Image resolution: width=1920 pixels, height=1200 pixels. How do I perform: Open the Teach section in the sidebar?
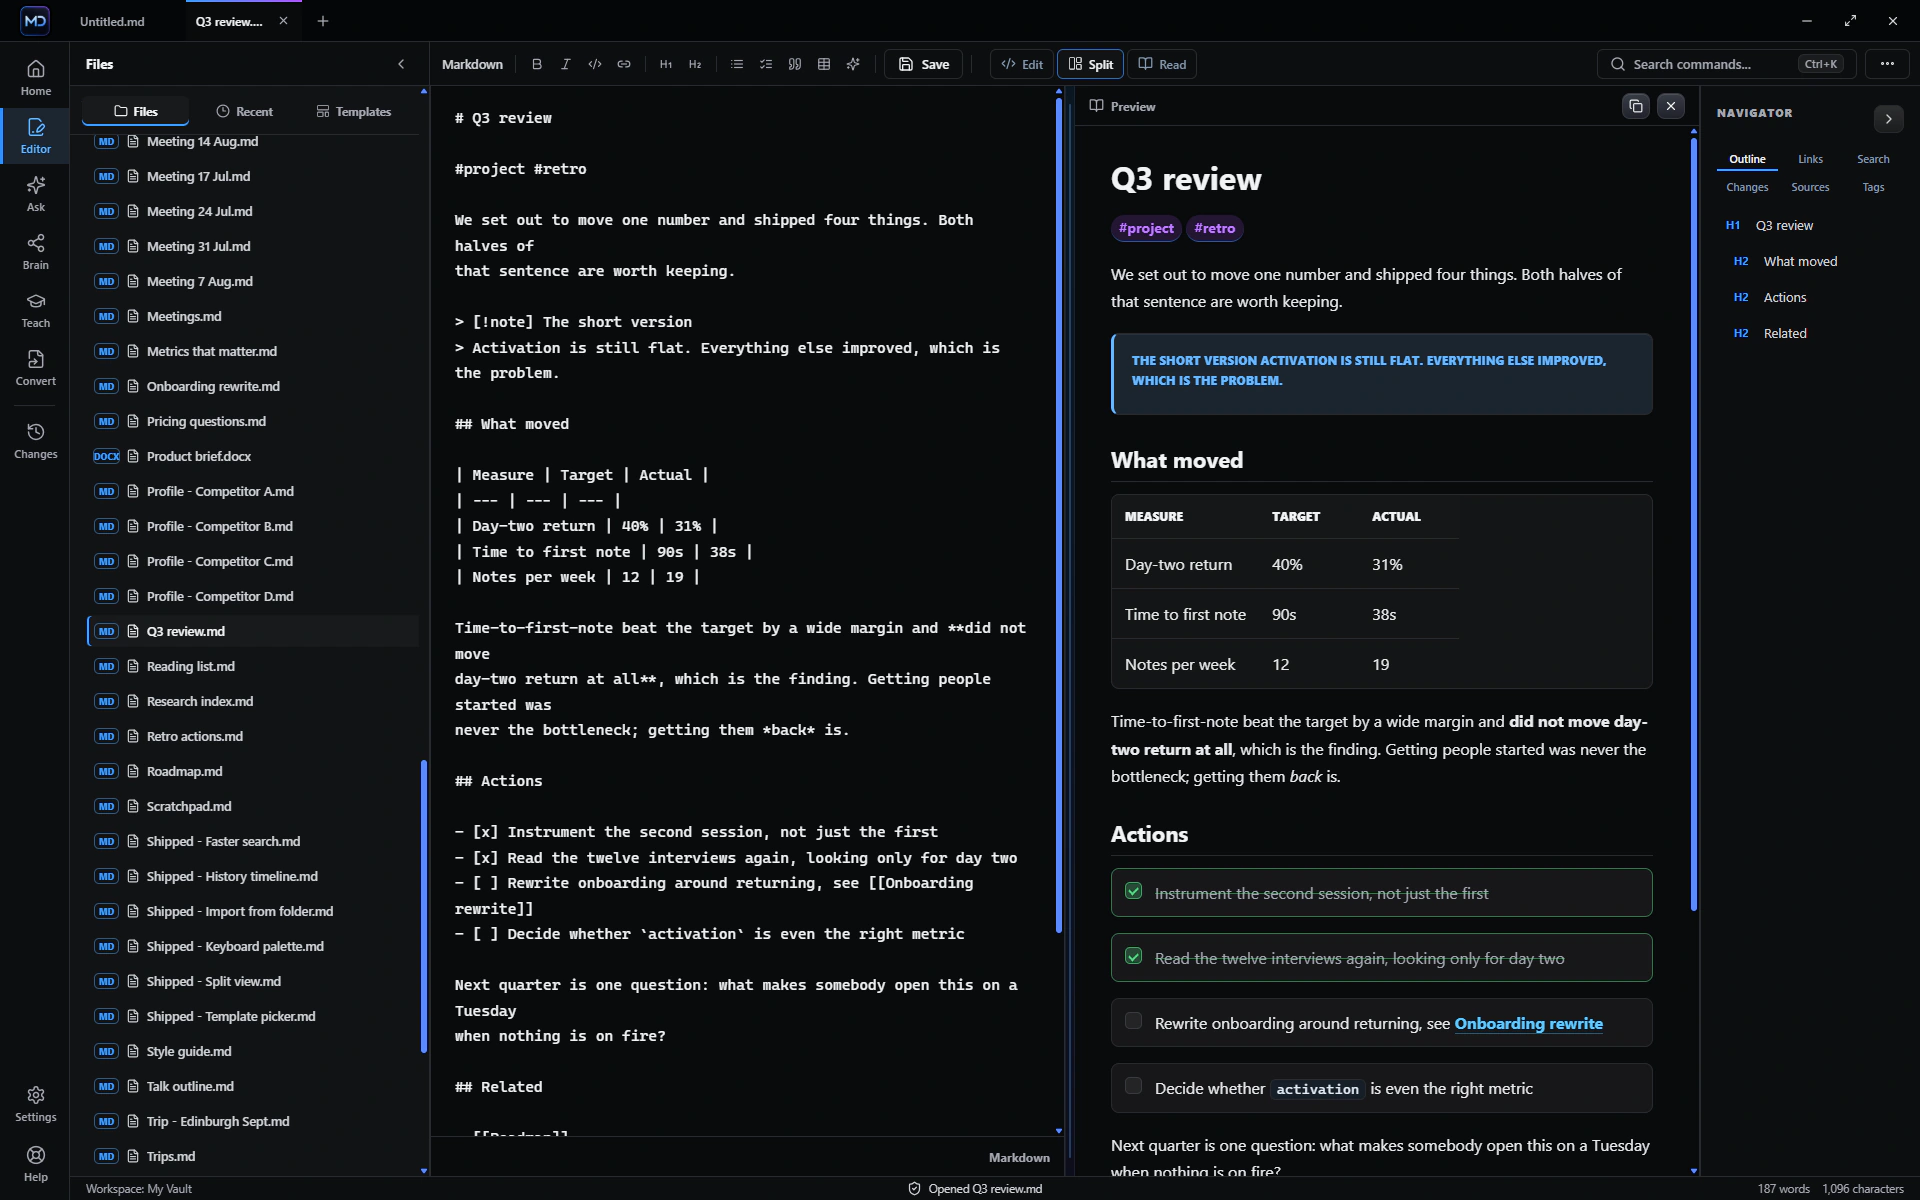tap(36, 309)
